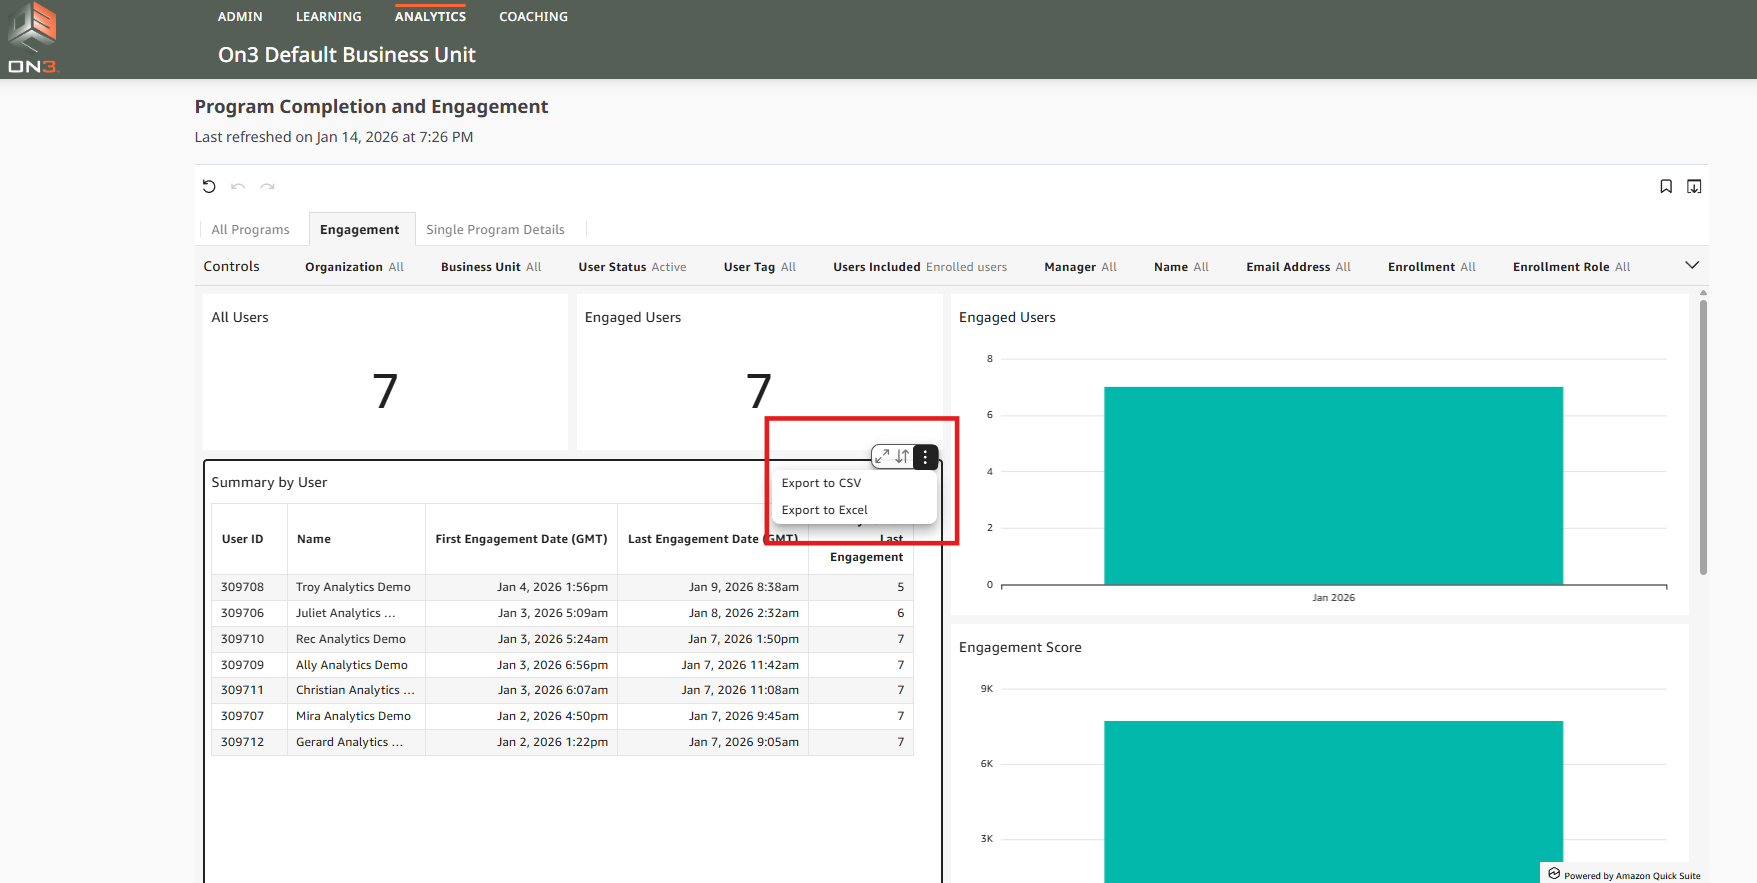Click the reset dashboard icon
Screen dimensions: 1757x883
click(209, 187)
